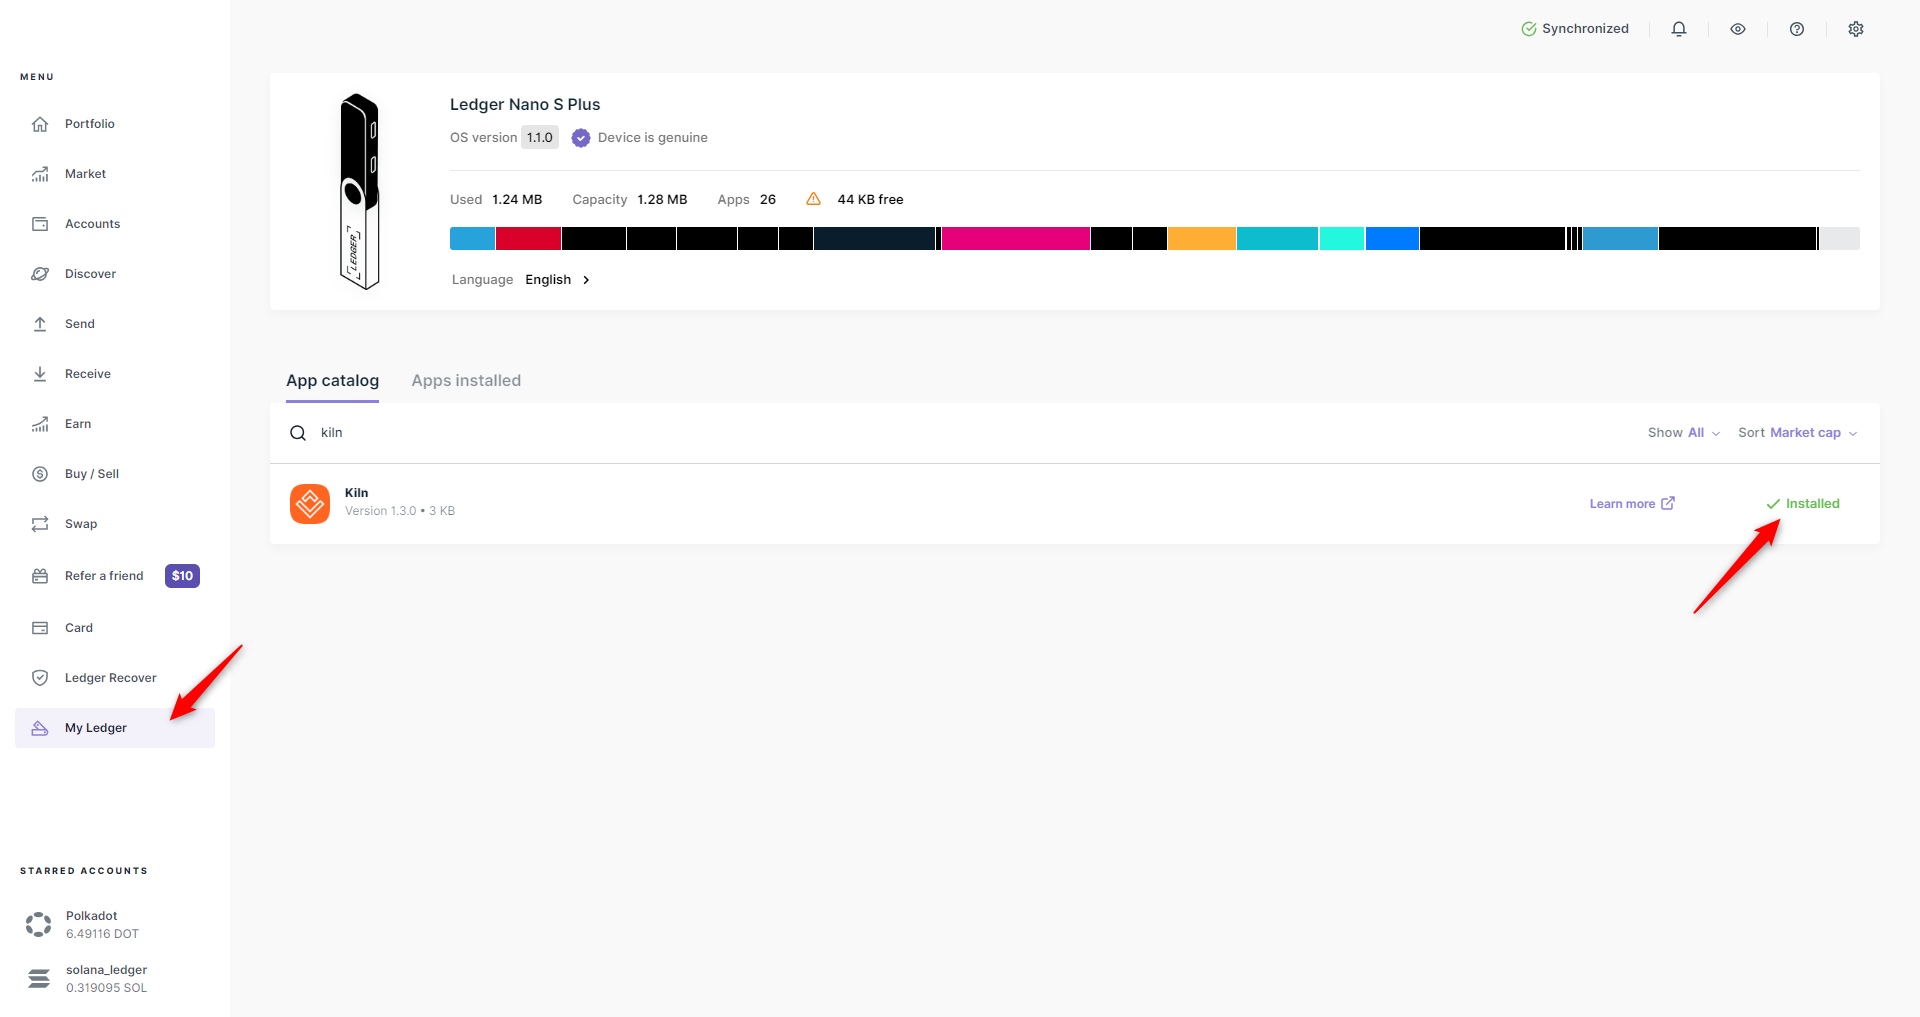Open the Send menu entry
This screenshot has height=1017, width=1920.
click(x=115, y=324)
